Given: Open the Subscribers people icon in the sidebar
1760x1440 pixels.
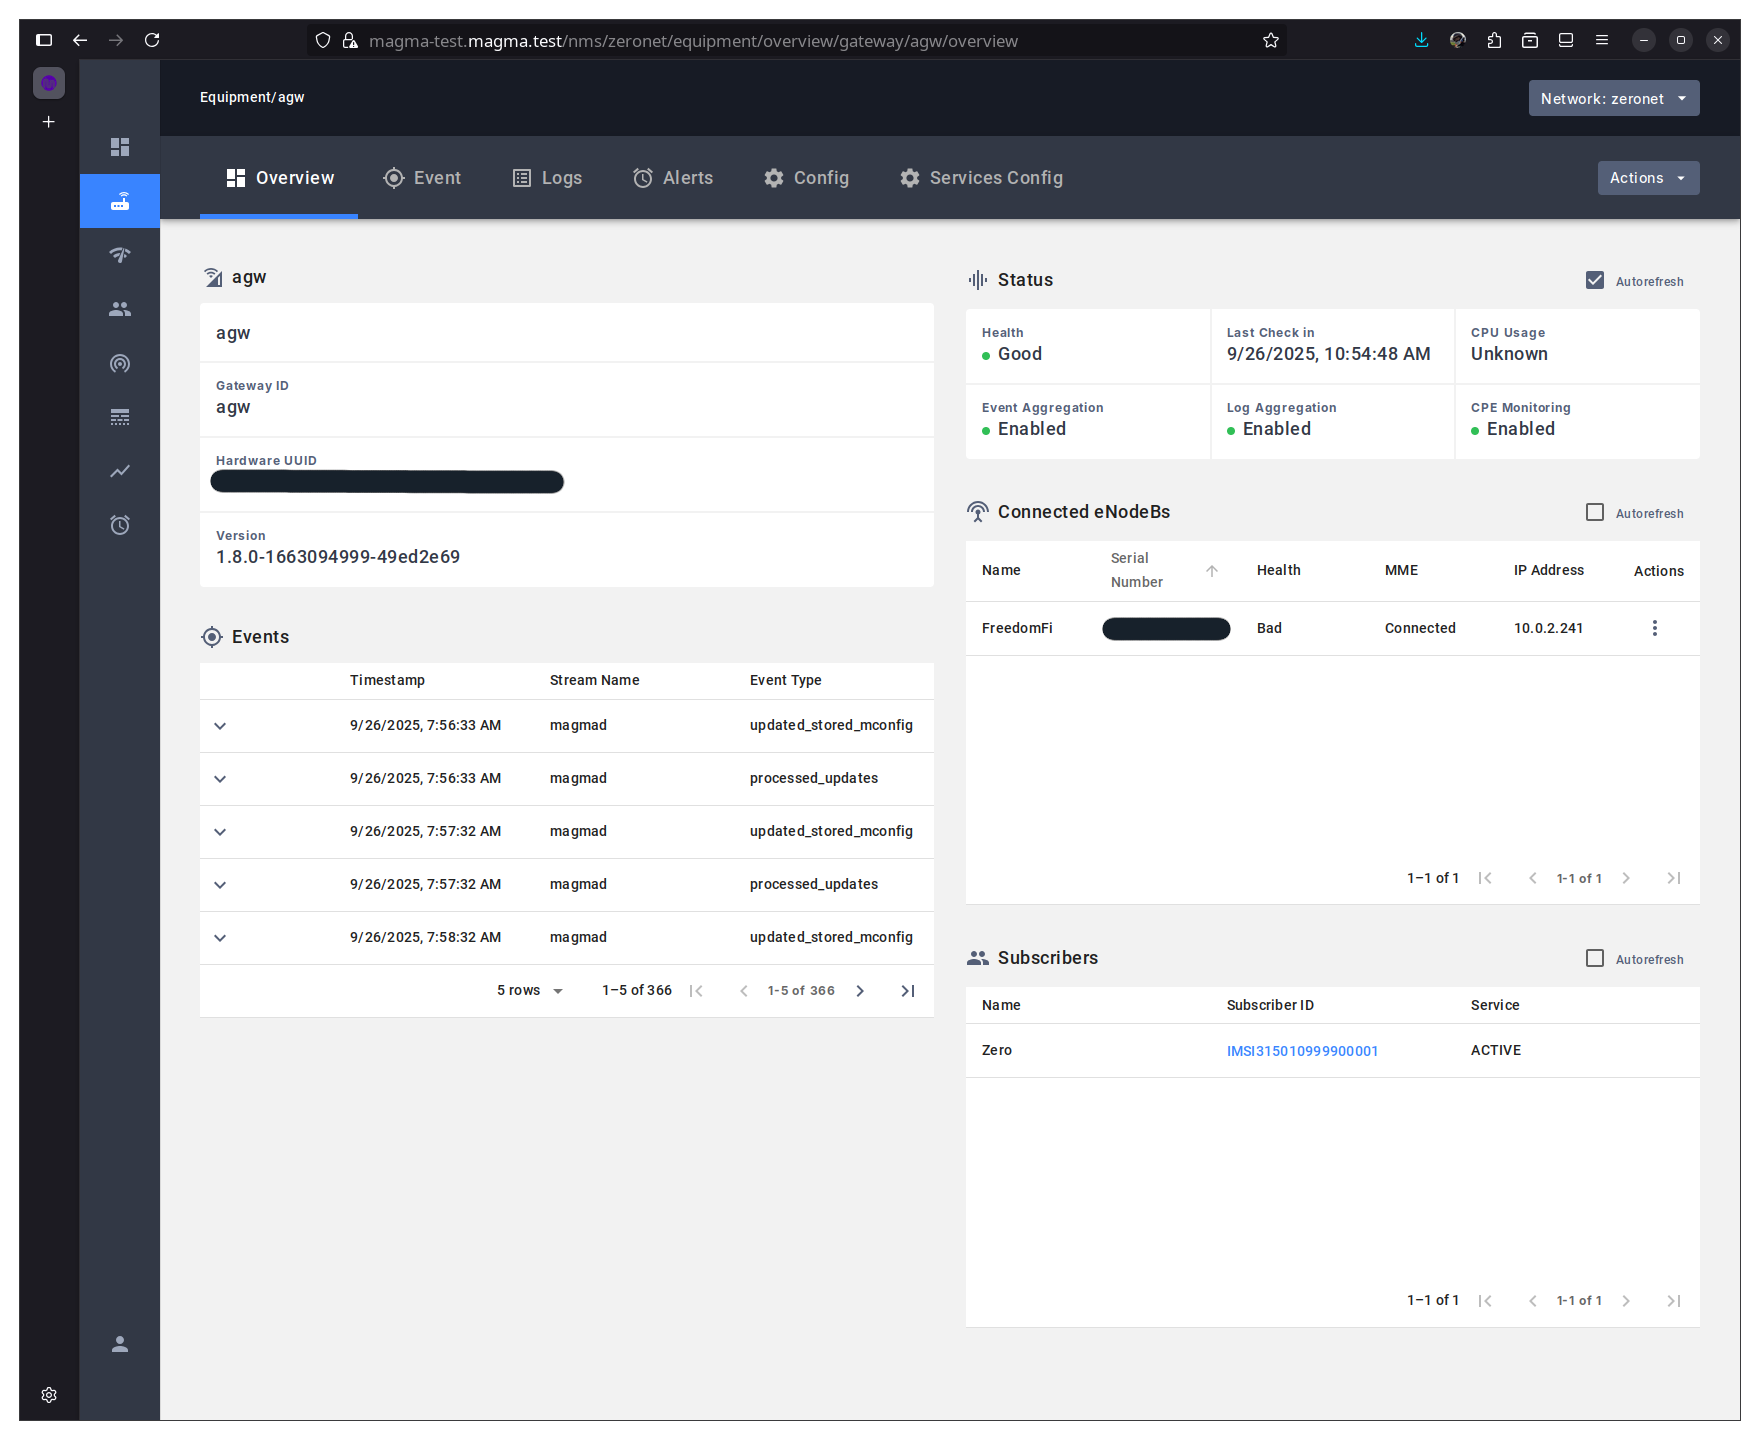Looking at the screenshot, I should tap(120, 309).
